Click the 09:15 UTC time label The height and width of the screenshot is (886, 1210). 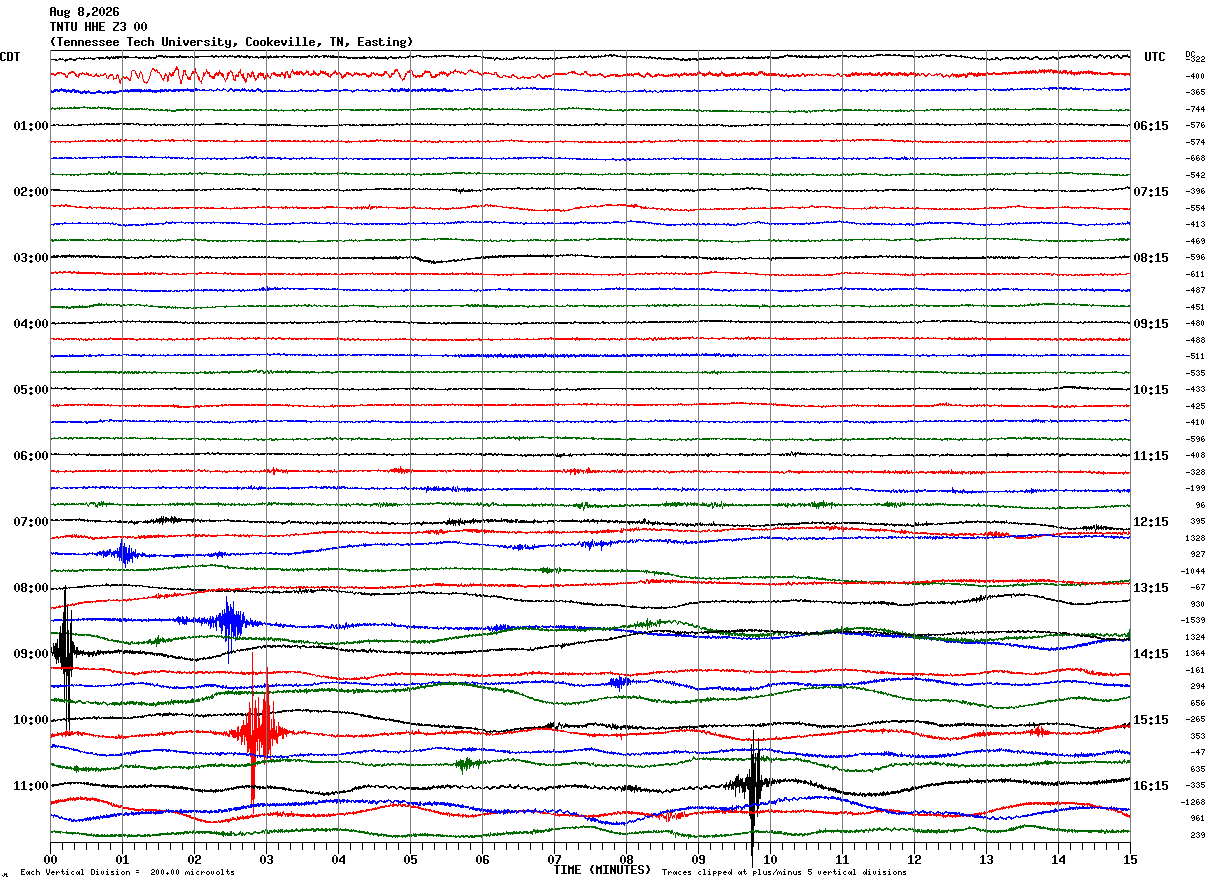click(1151, 324)
